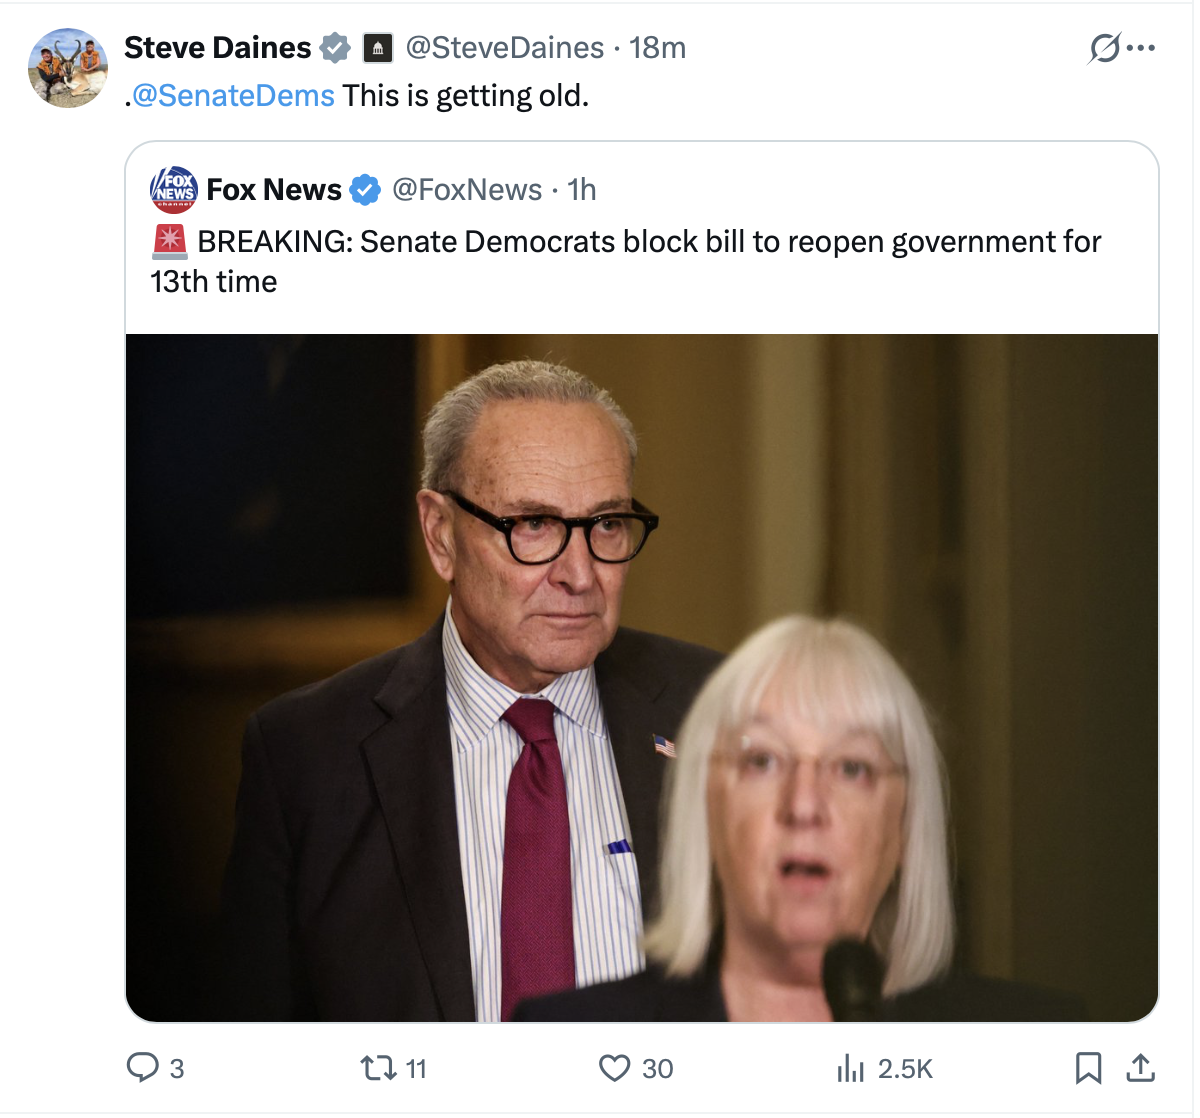Open the Grok explain-post icon
The image size is (1200, 1118).
point(1104,48)
